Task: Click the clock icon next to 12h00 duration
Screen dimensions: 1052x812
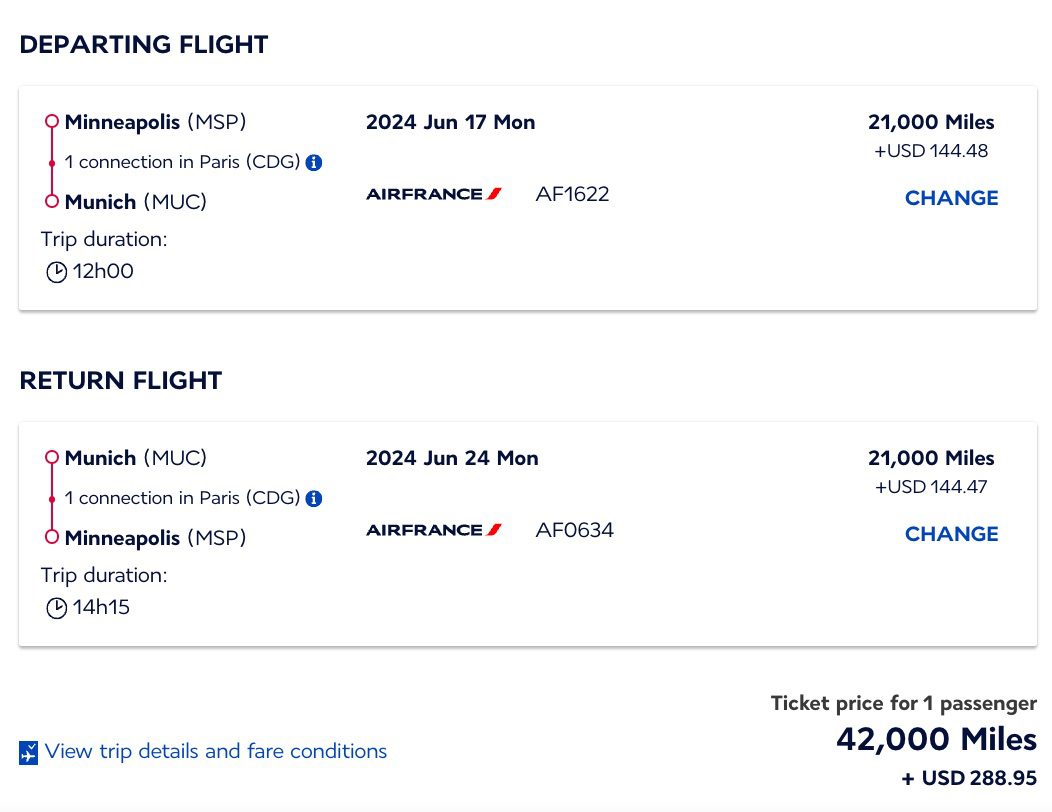Action: pos(57,270)
